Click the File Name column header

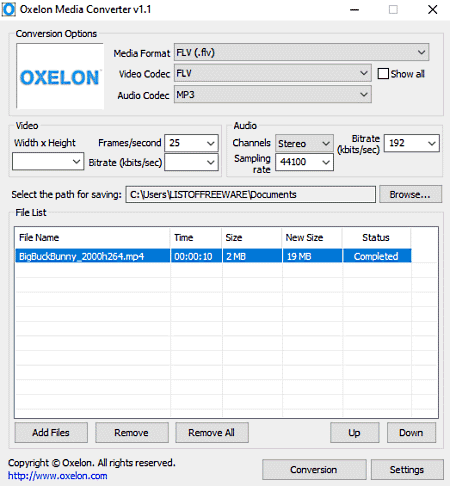tap(93, 238)
